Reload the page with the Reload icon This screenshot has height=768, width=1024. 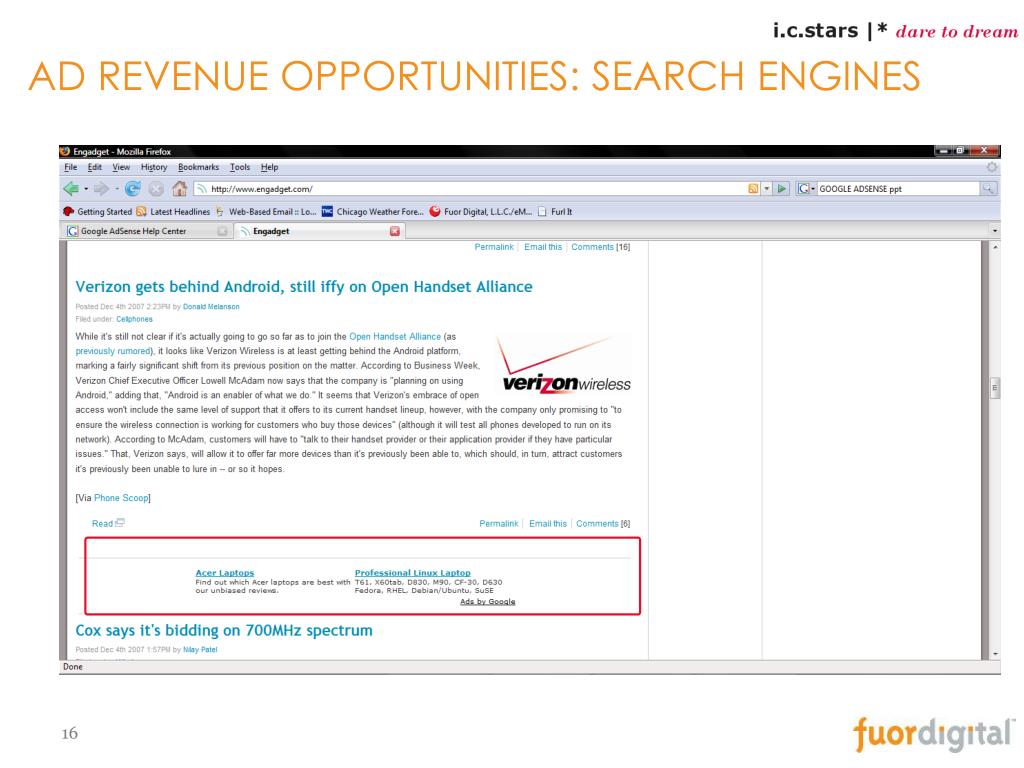(x=133, y=189)
